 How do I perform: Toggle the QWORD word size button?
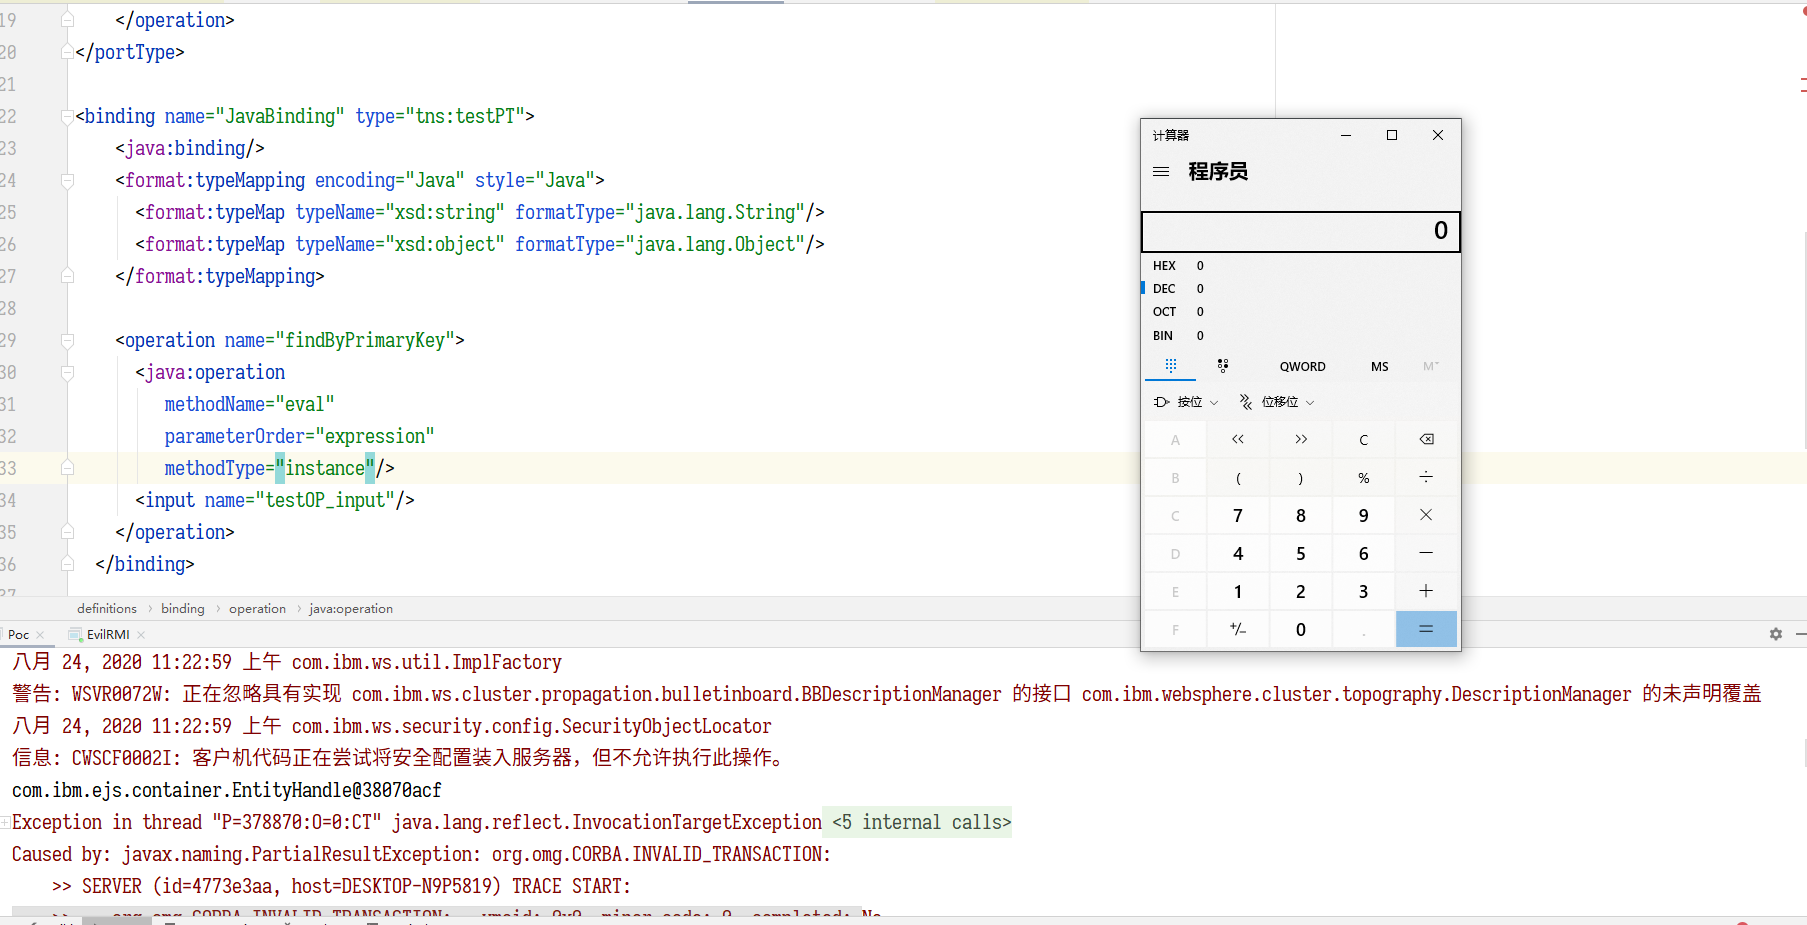pos(1302,367)
